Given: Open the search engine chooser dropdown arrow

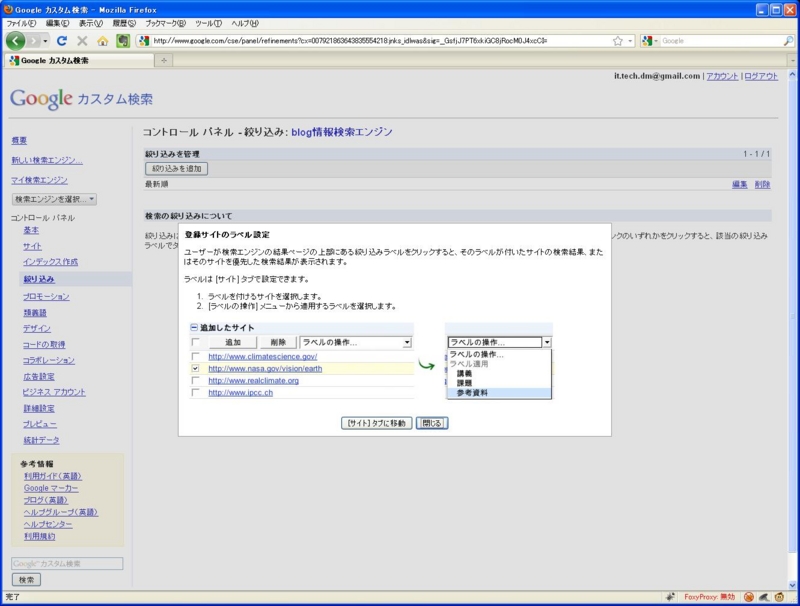Looking at the screenshot, I should point(656,41).
